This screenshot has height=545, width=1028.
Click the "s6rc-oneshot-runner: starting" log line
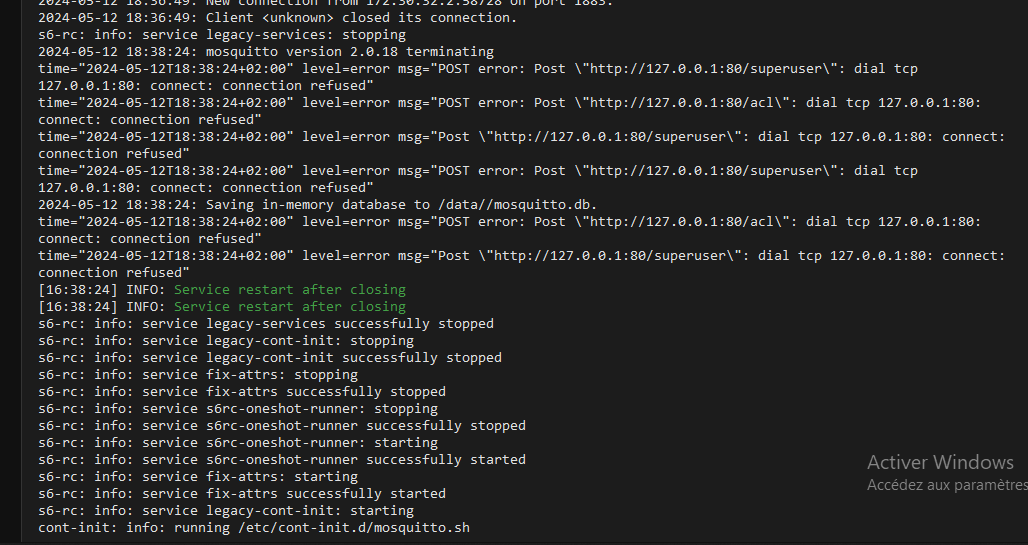(x=238, y=443)
